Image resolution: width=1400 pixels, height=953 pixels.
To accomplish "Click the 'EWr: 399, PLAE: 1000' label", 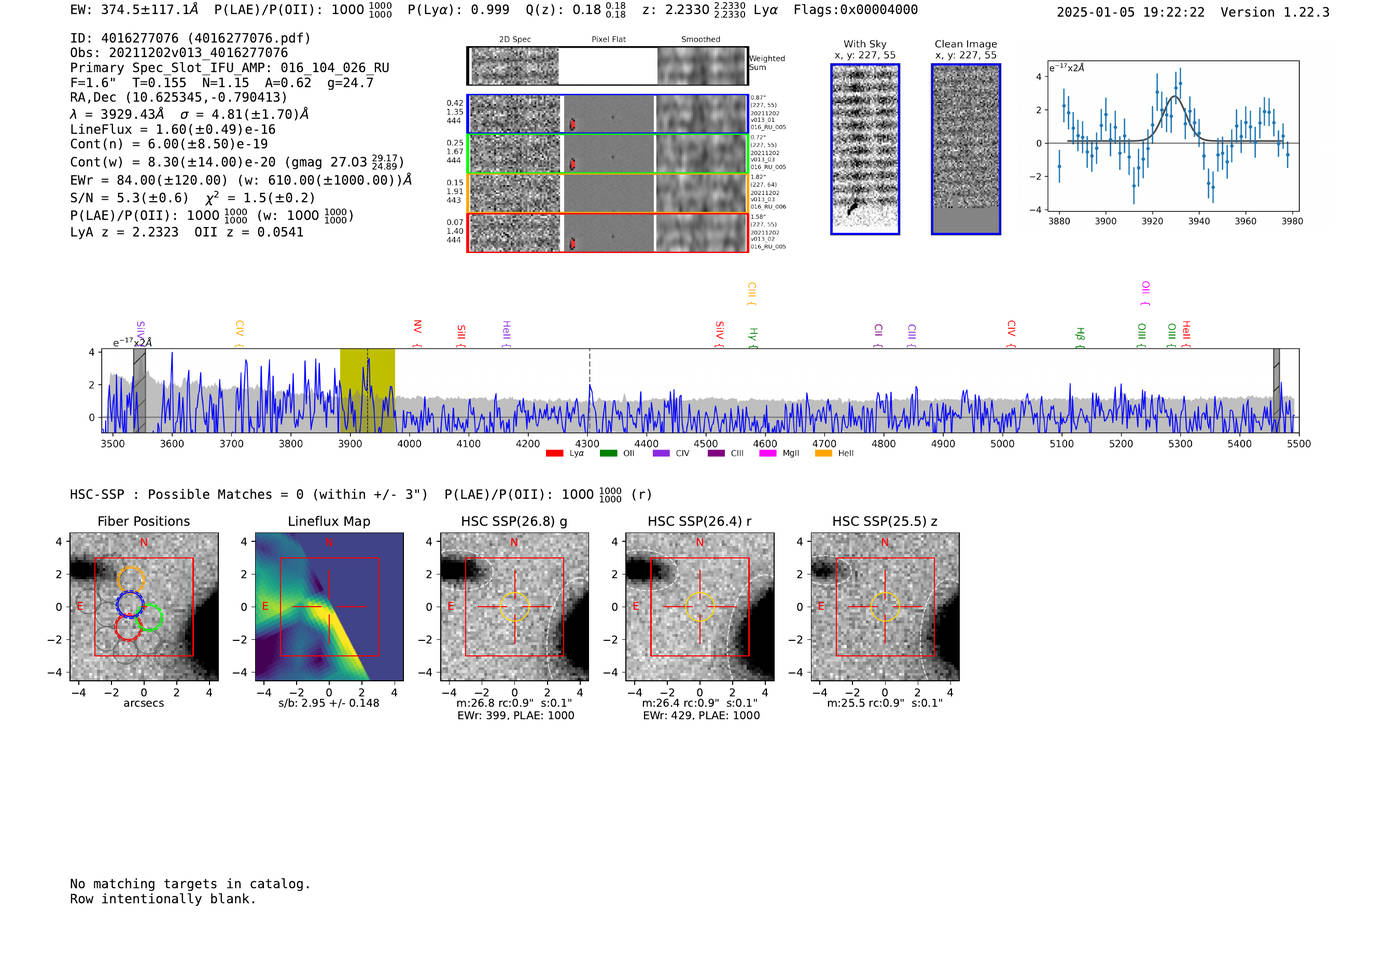I will point(515,716).
